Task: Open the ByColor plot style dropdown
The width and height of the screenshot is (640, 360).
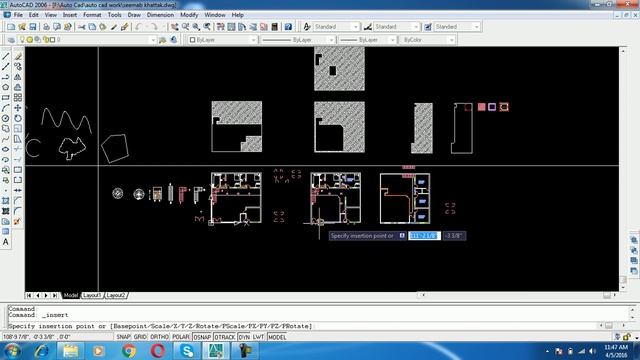Action: click(451, 40)
